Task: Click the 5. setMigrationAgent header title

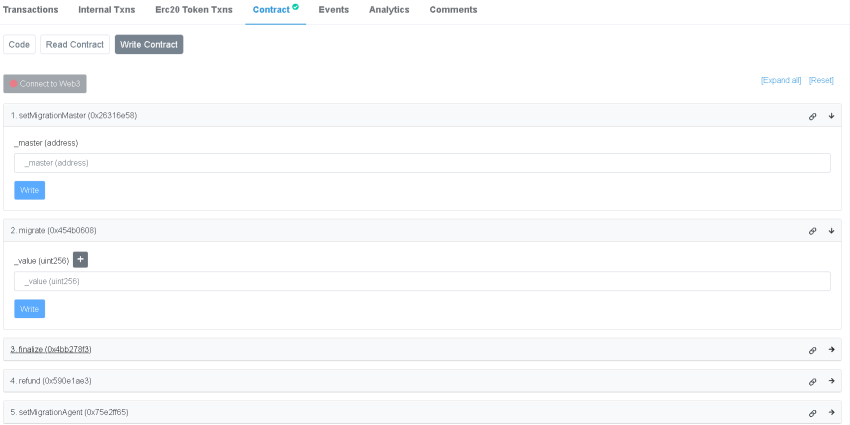Action: [x=69, y=413]
